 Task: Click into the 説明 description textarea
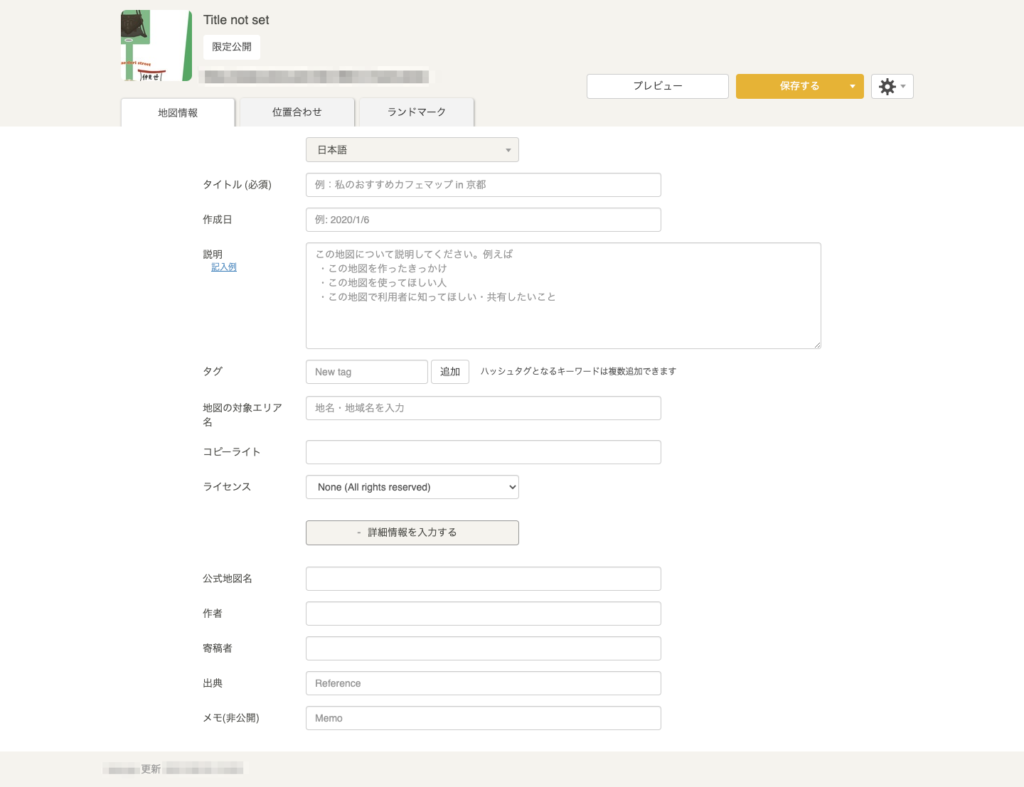point(563,296)
